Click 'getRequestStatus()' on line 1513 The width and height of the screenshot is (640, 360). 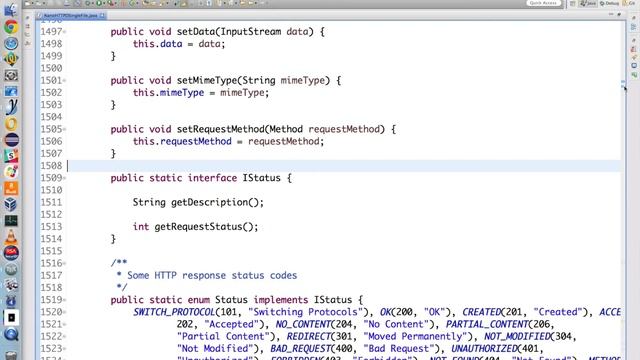point(204,227)
